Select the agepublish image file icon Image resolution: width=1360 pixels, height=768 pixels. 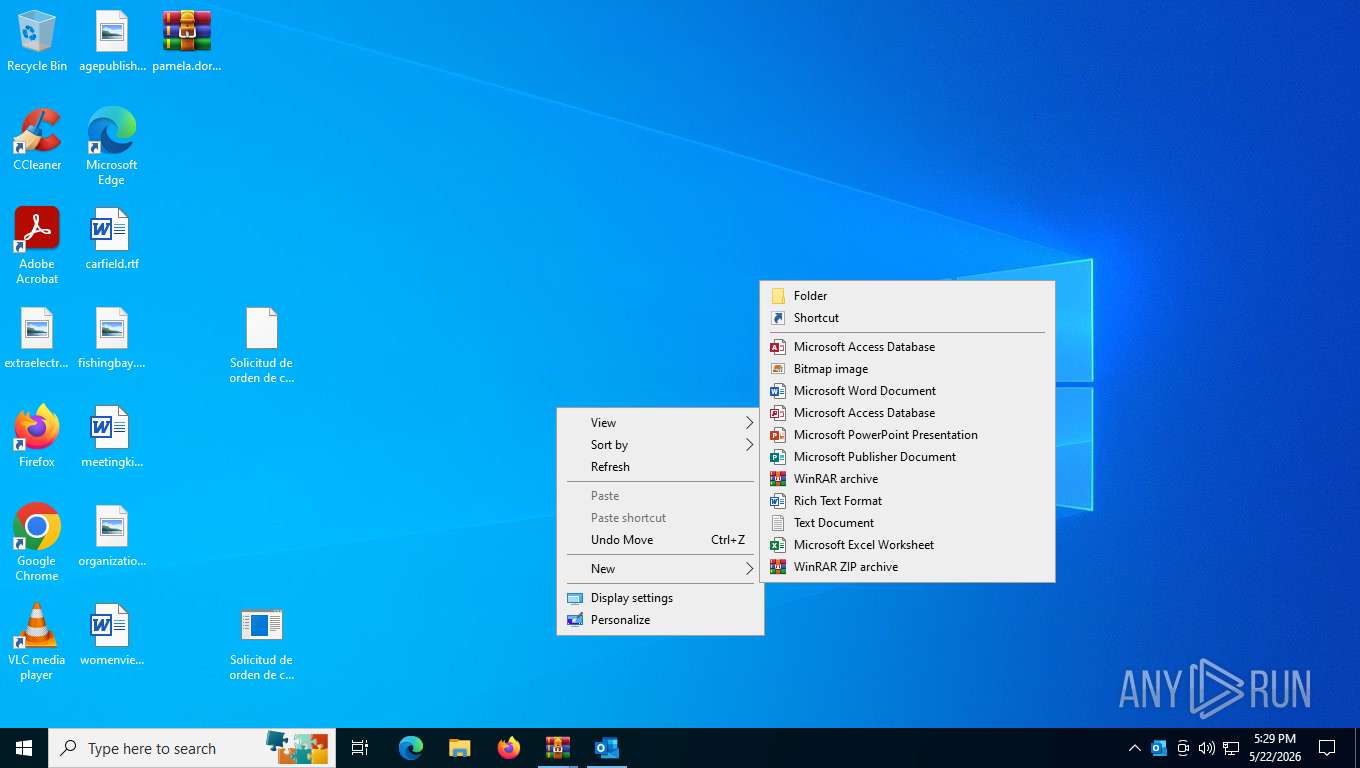coord(112,40)
